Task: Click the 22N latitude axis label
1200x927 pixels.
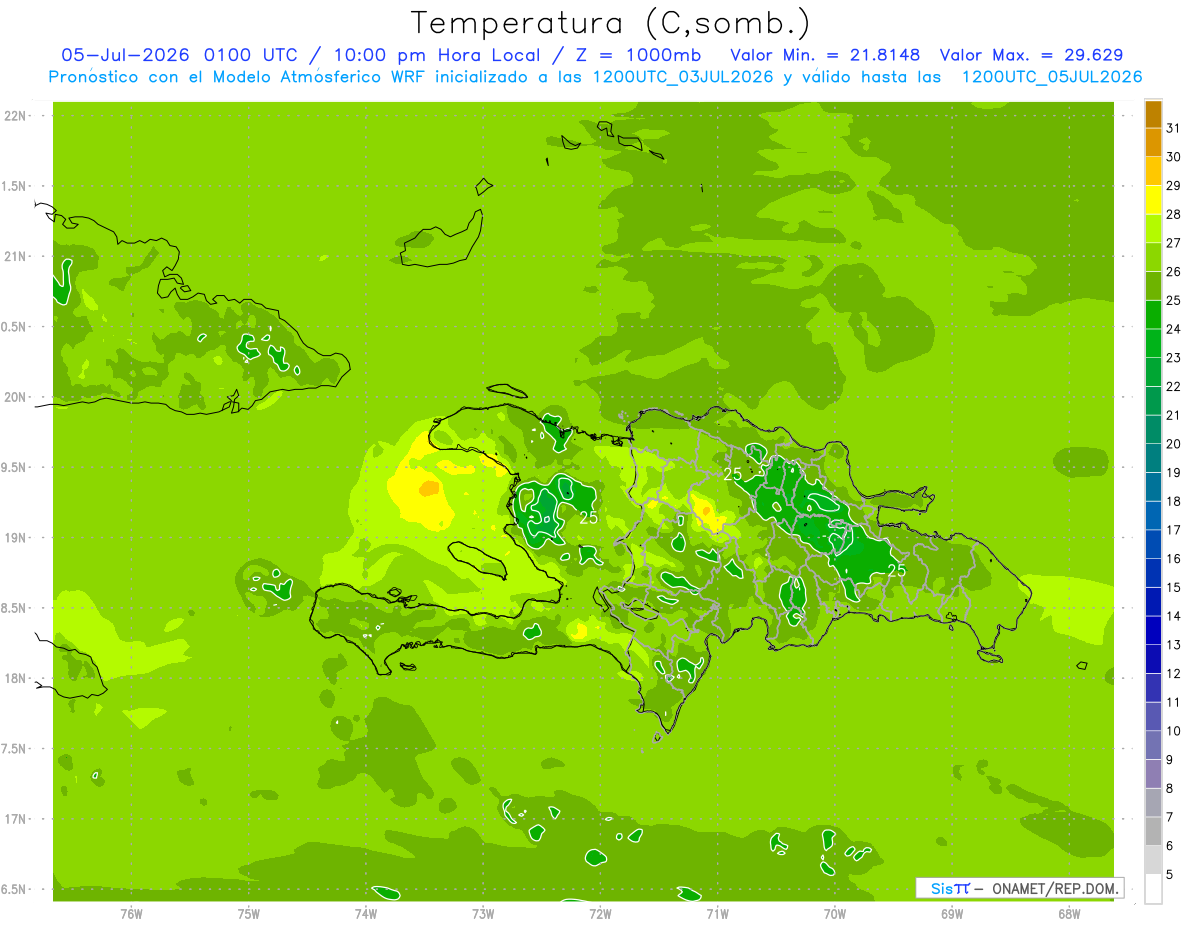Action: [14, 116]
